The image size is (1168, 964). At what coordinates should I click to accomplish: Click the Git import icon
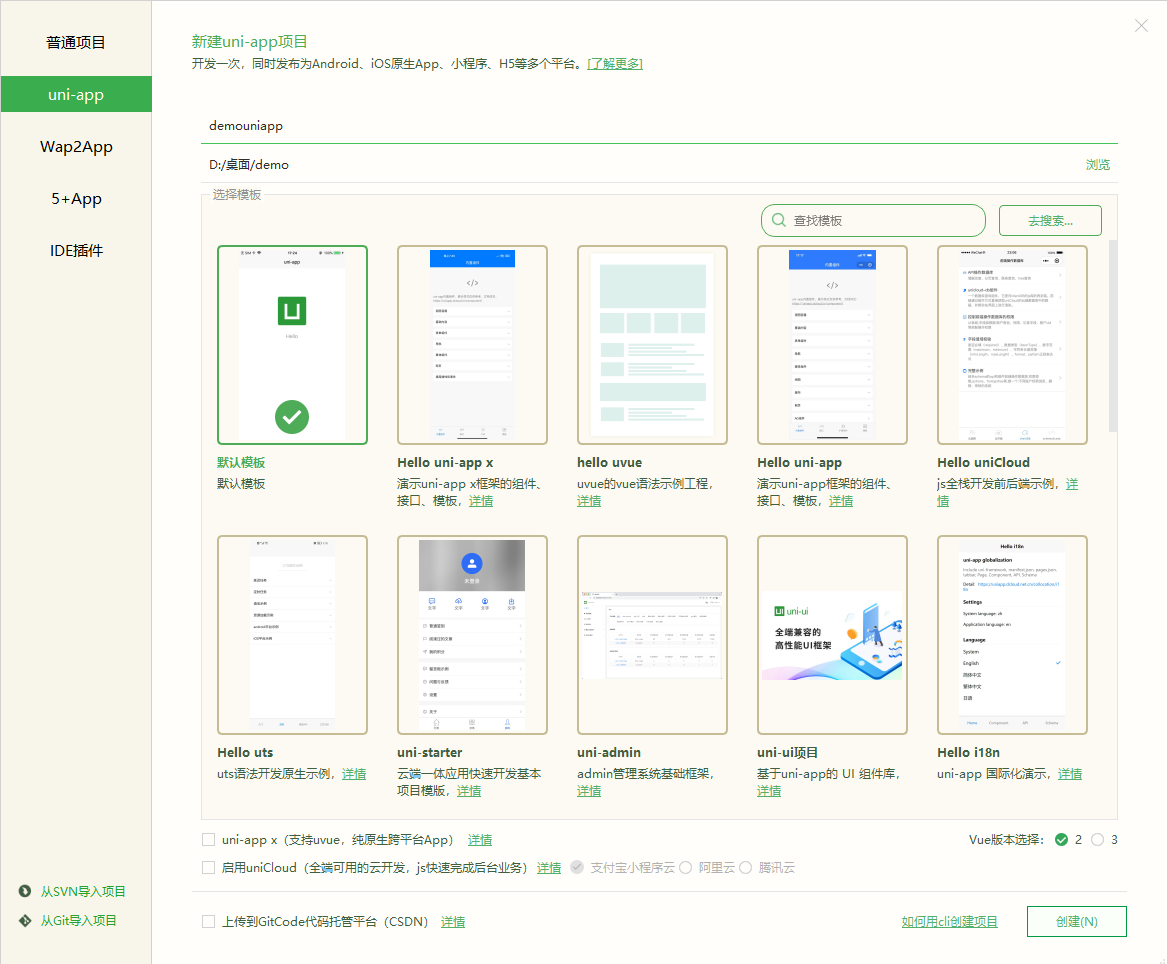[x=25, y=920]
